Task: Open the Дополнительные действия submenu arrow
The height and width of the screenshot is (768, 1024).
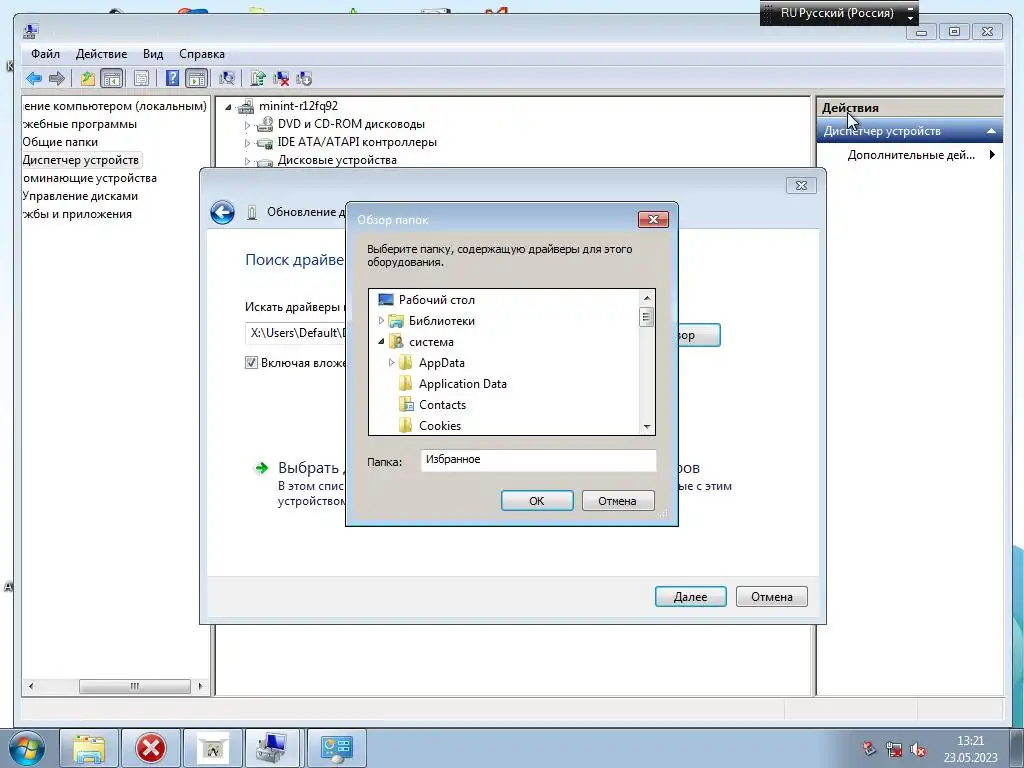Action: click(x=992, y=155)
